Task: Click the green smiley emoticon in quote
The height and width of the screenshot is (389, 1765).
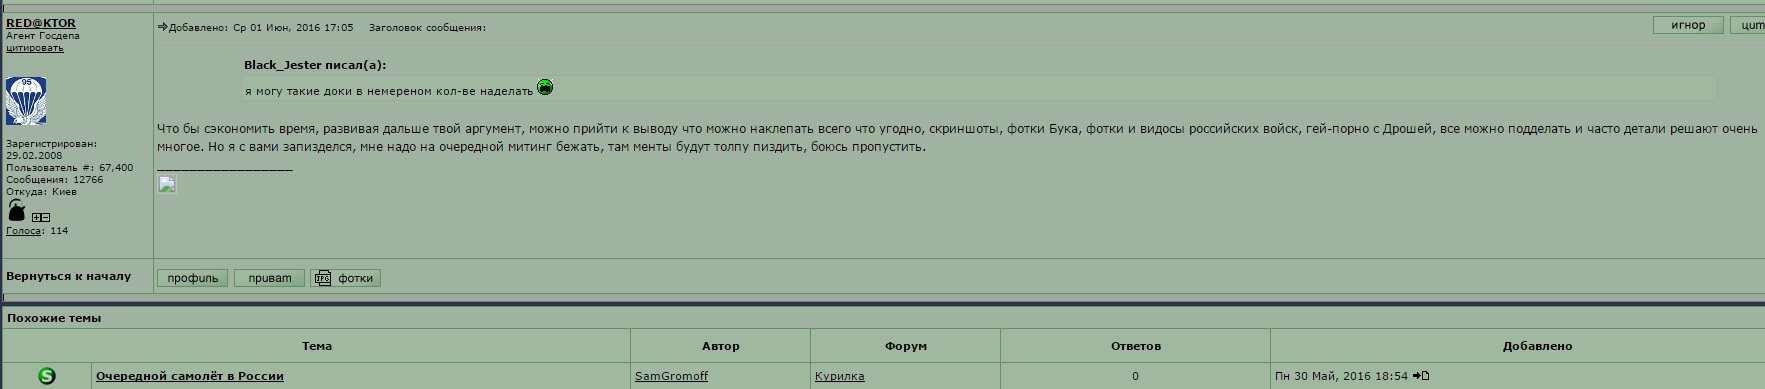Action: (545, 87)
